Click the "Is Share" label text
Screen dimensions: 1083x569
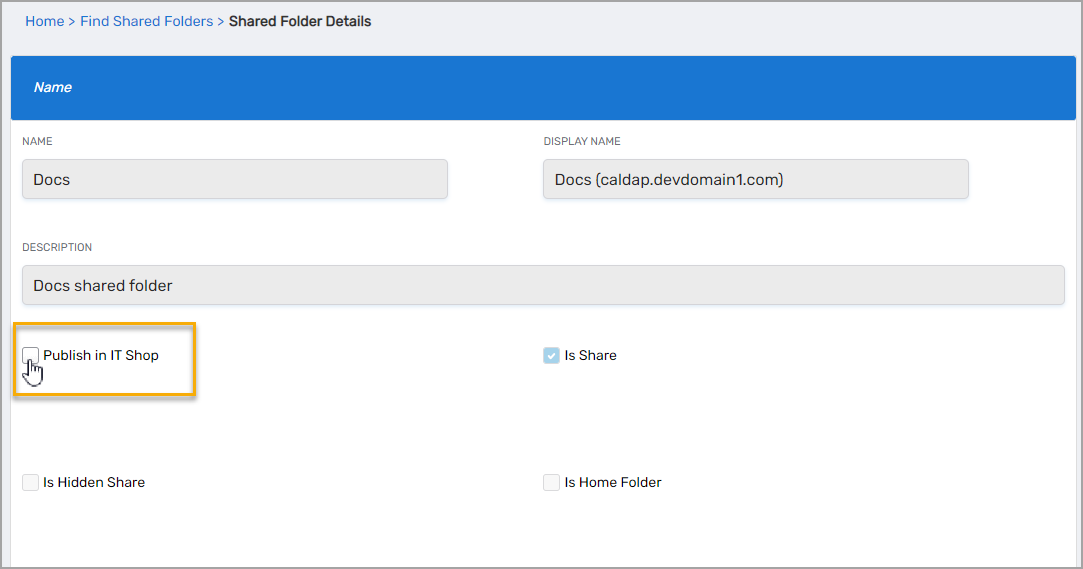click(590, 355)
